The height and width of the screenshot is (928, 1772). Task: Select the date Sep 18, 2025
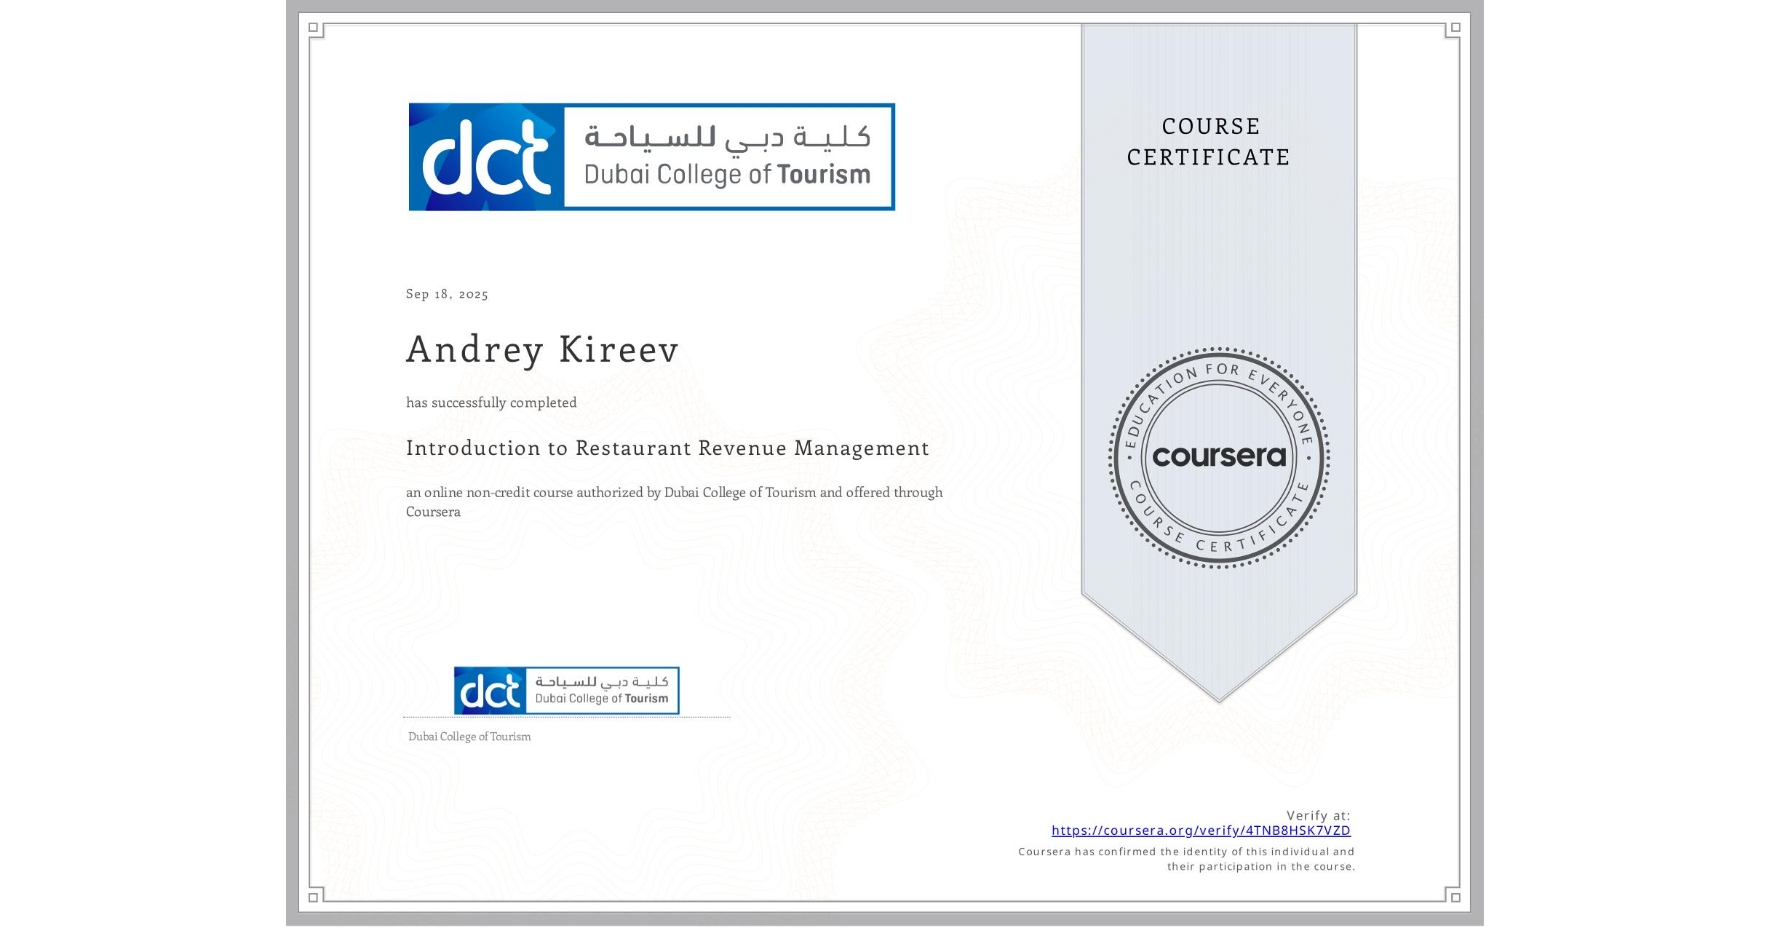(446, 293)
